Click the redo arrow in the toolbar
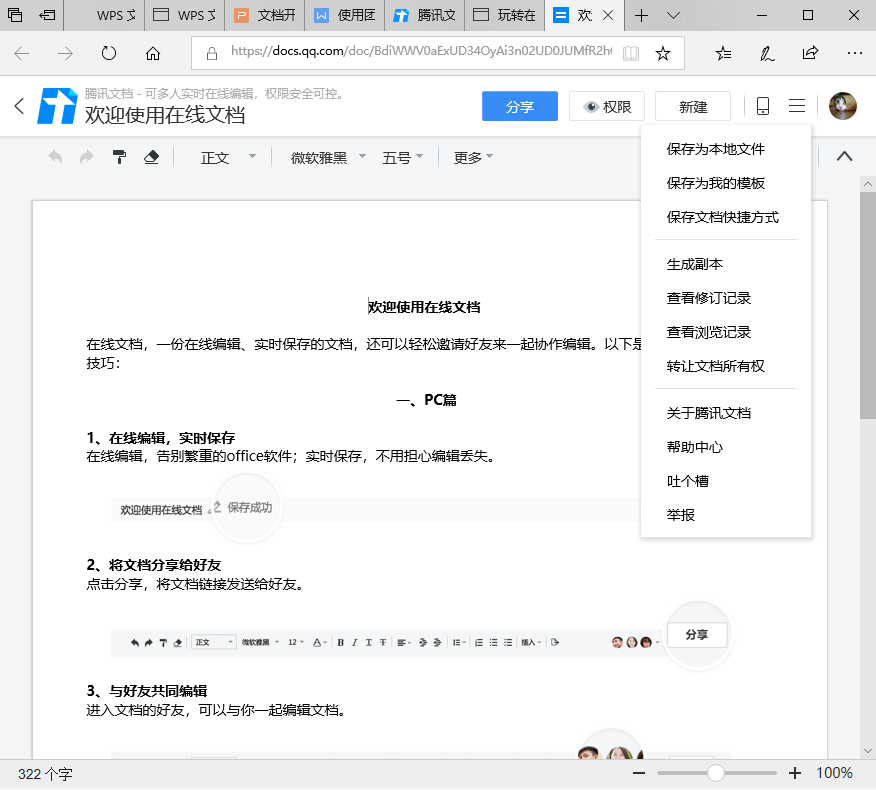 (87, 157)
